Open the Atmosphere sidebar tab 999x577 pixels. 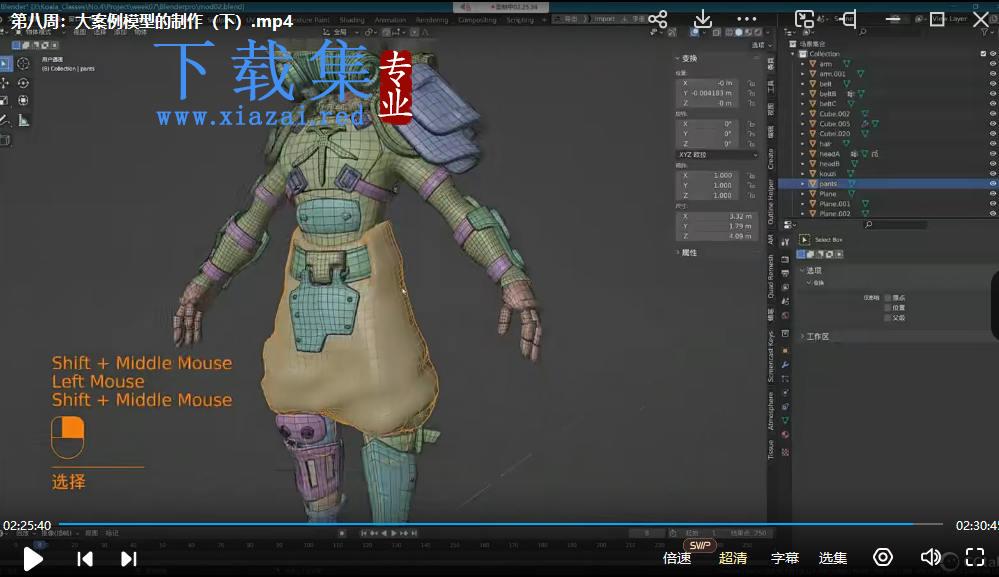point(771,411)
